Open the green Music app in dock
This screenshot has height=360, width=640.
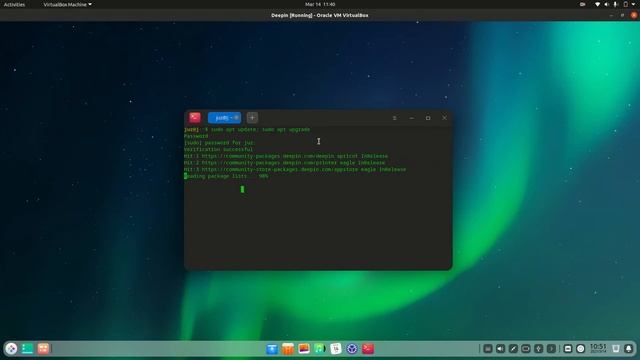point(320,349)
